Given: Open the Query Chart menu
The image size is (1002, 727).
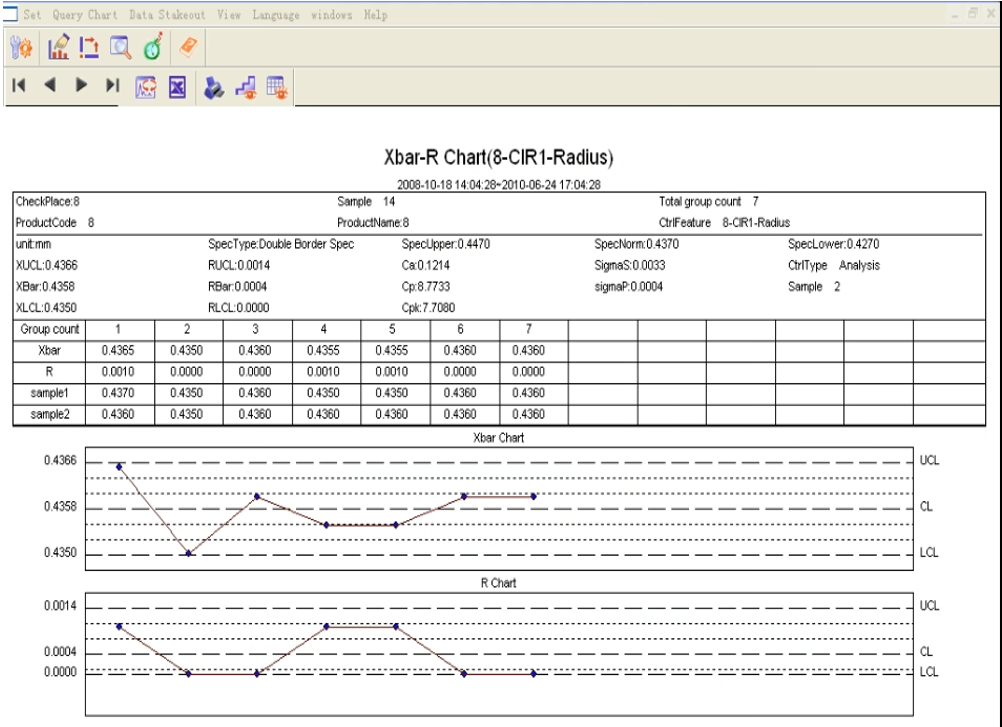Looking at the screenshot, I should click(84, 15).
